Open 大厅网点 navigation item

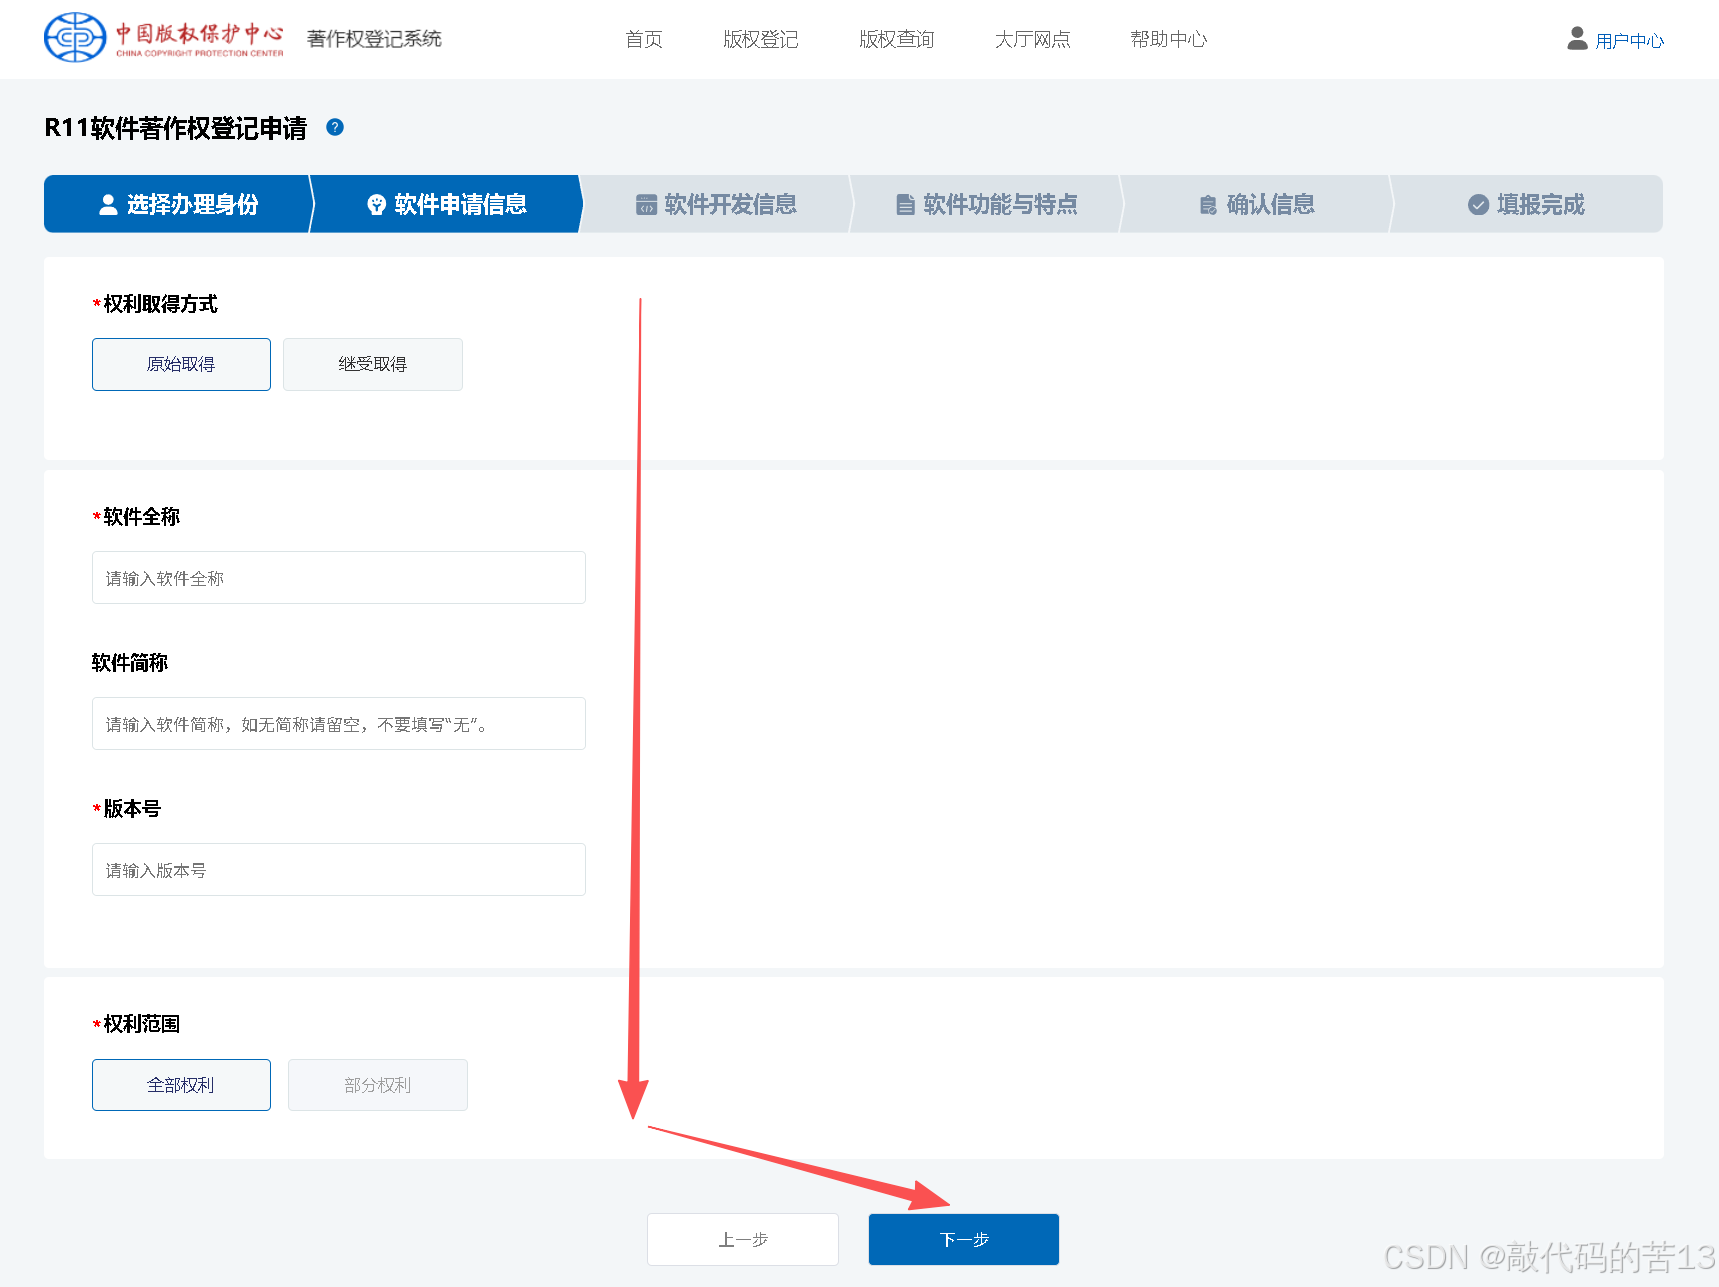click(1032, 39)
